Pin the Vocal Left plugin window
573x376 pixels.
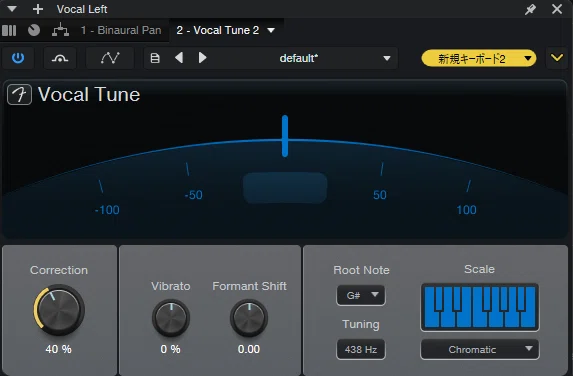(530, 9)
